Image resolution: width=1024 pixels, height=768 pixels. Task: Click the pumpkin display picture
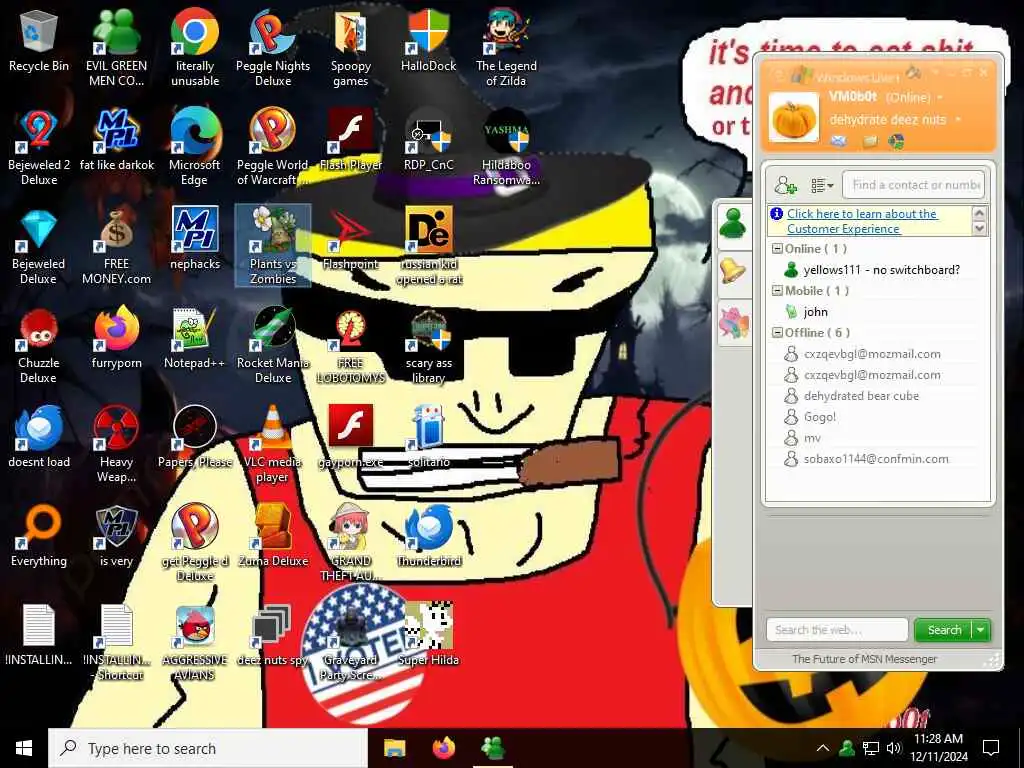[793, 118]
